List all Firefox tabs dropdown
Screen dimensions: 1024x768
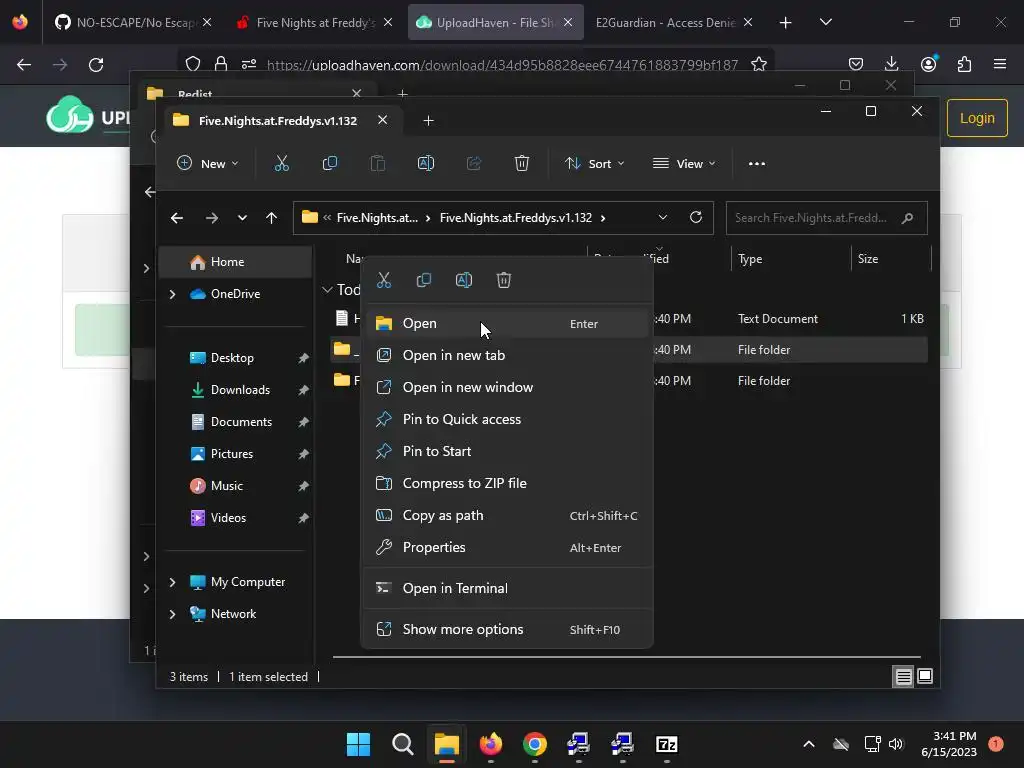click(x=825, y=22)
